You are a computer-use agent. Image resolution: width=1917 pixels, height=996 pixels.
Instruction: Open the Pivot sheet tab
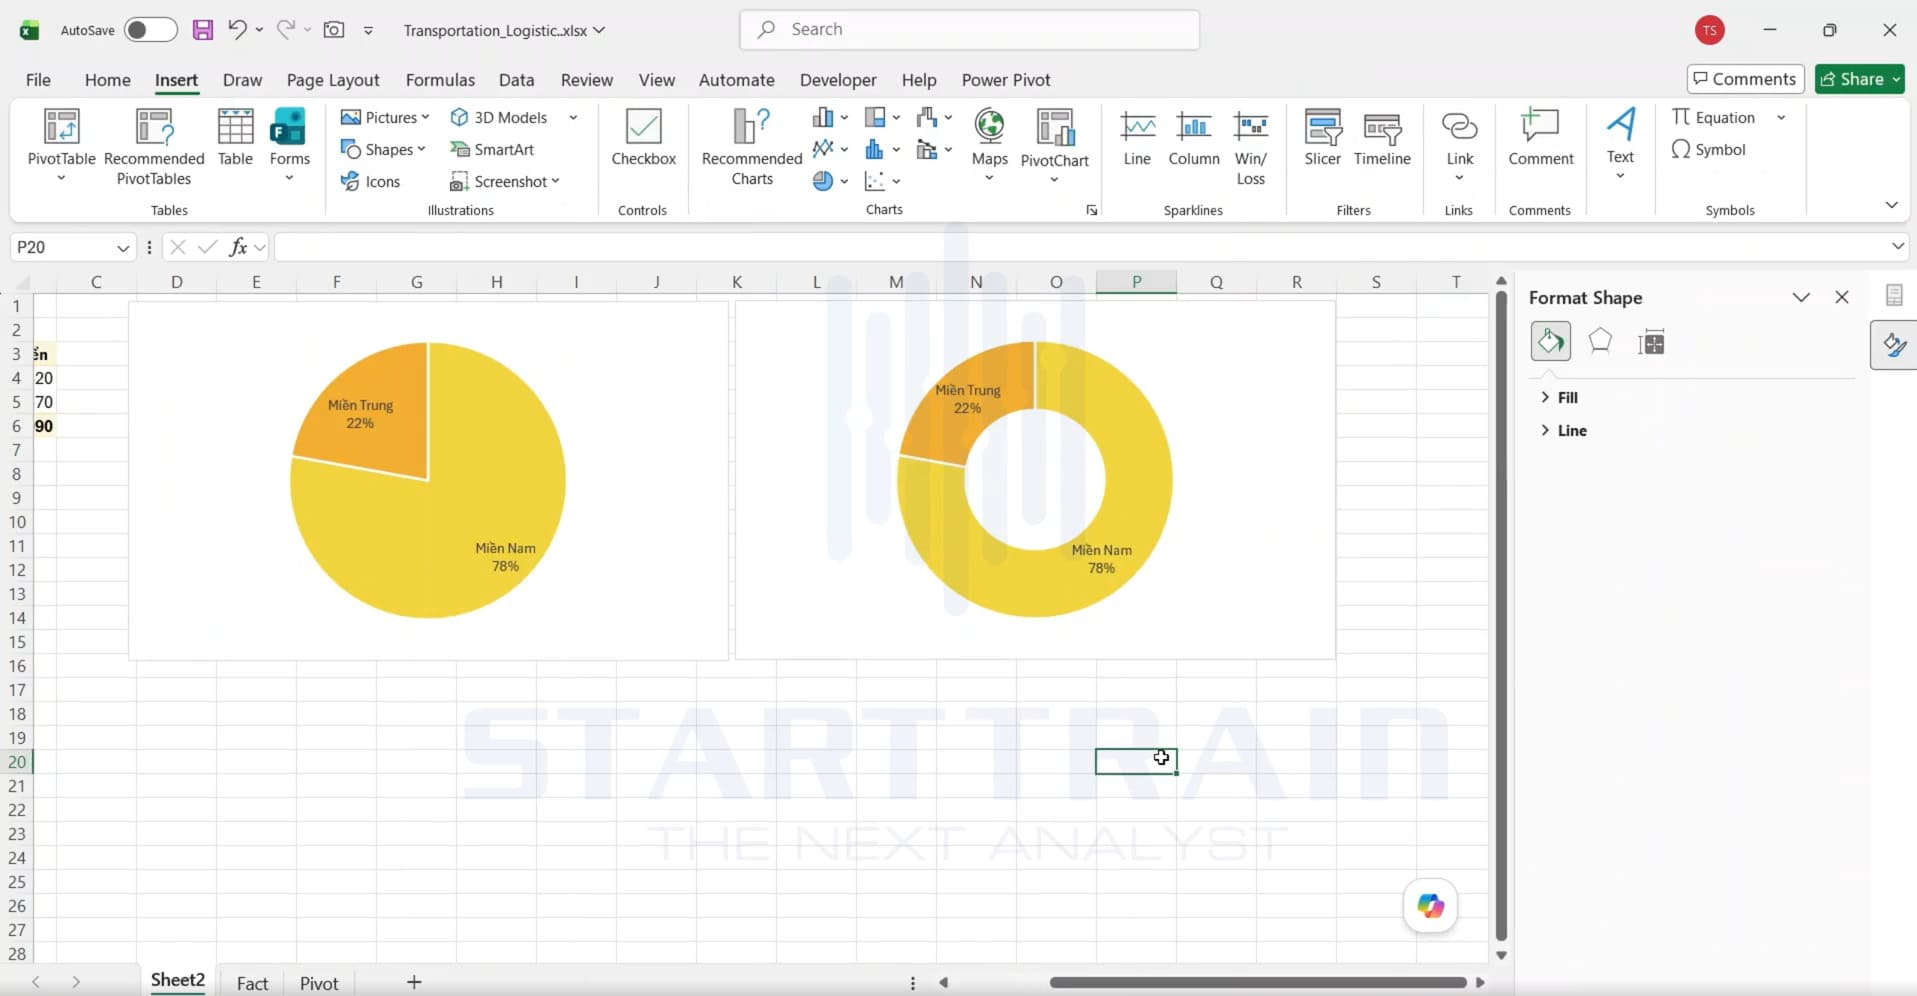tap(319, 983)
